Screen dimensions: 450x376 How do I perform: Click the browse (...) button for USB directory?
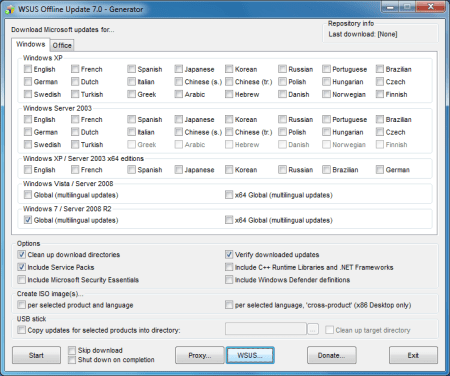pos(313,330)
